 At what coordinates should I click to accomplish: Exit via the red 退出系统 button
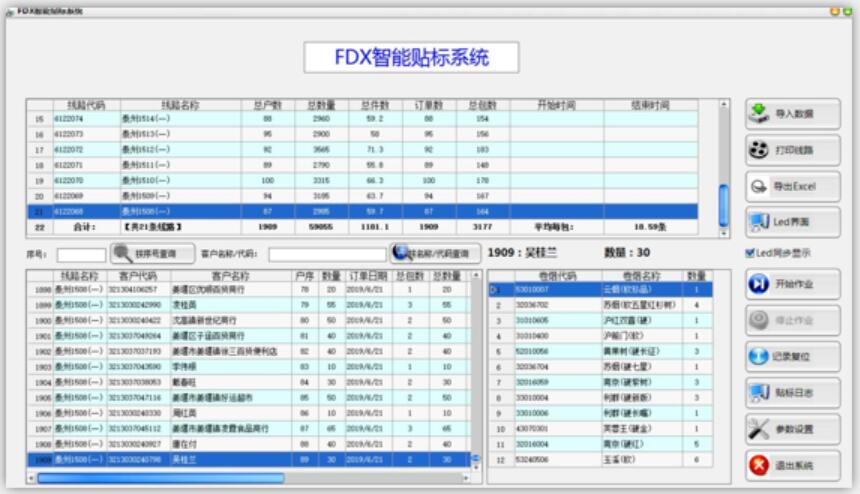tap(793, 465)
